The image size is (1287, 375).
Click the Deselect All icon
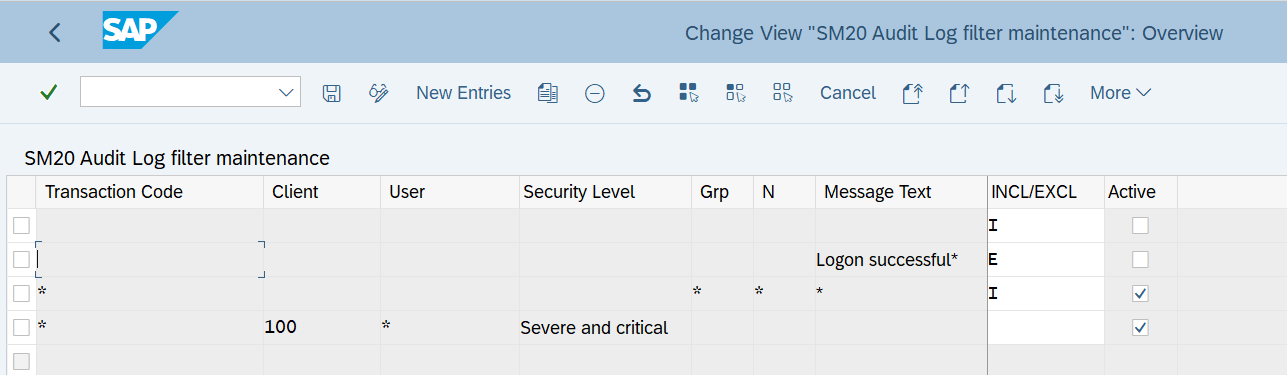tap(782, 93)
